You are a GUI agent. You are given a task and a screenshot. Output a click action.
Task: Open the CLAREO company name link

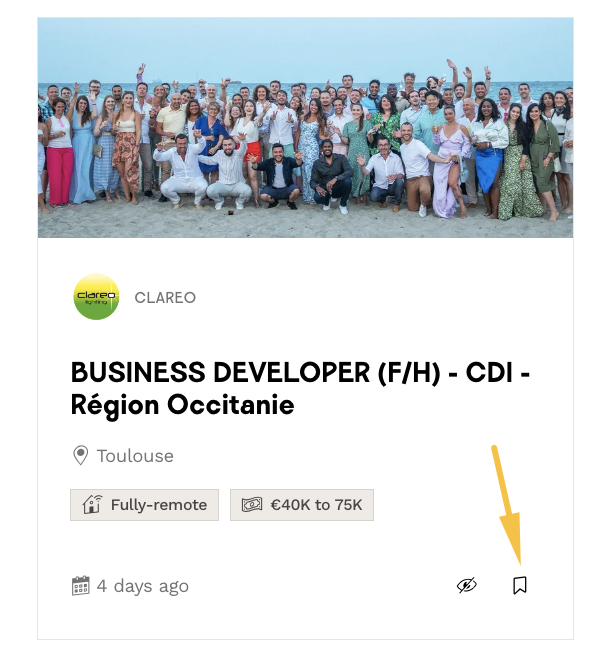[x=165, y=298]
